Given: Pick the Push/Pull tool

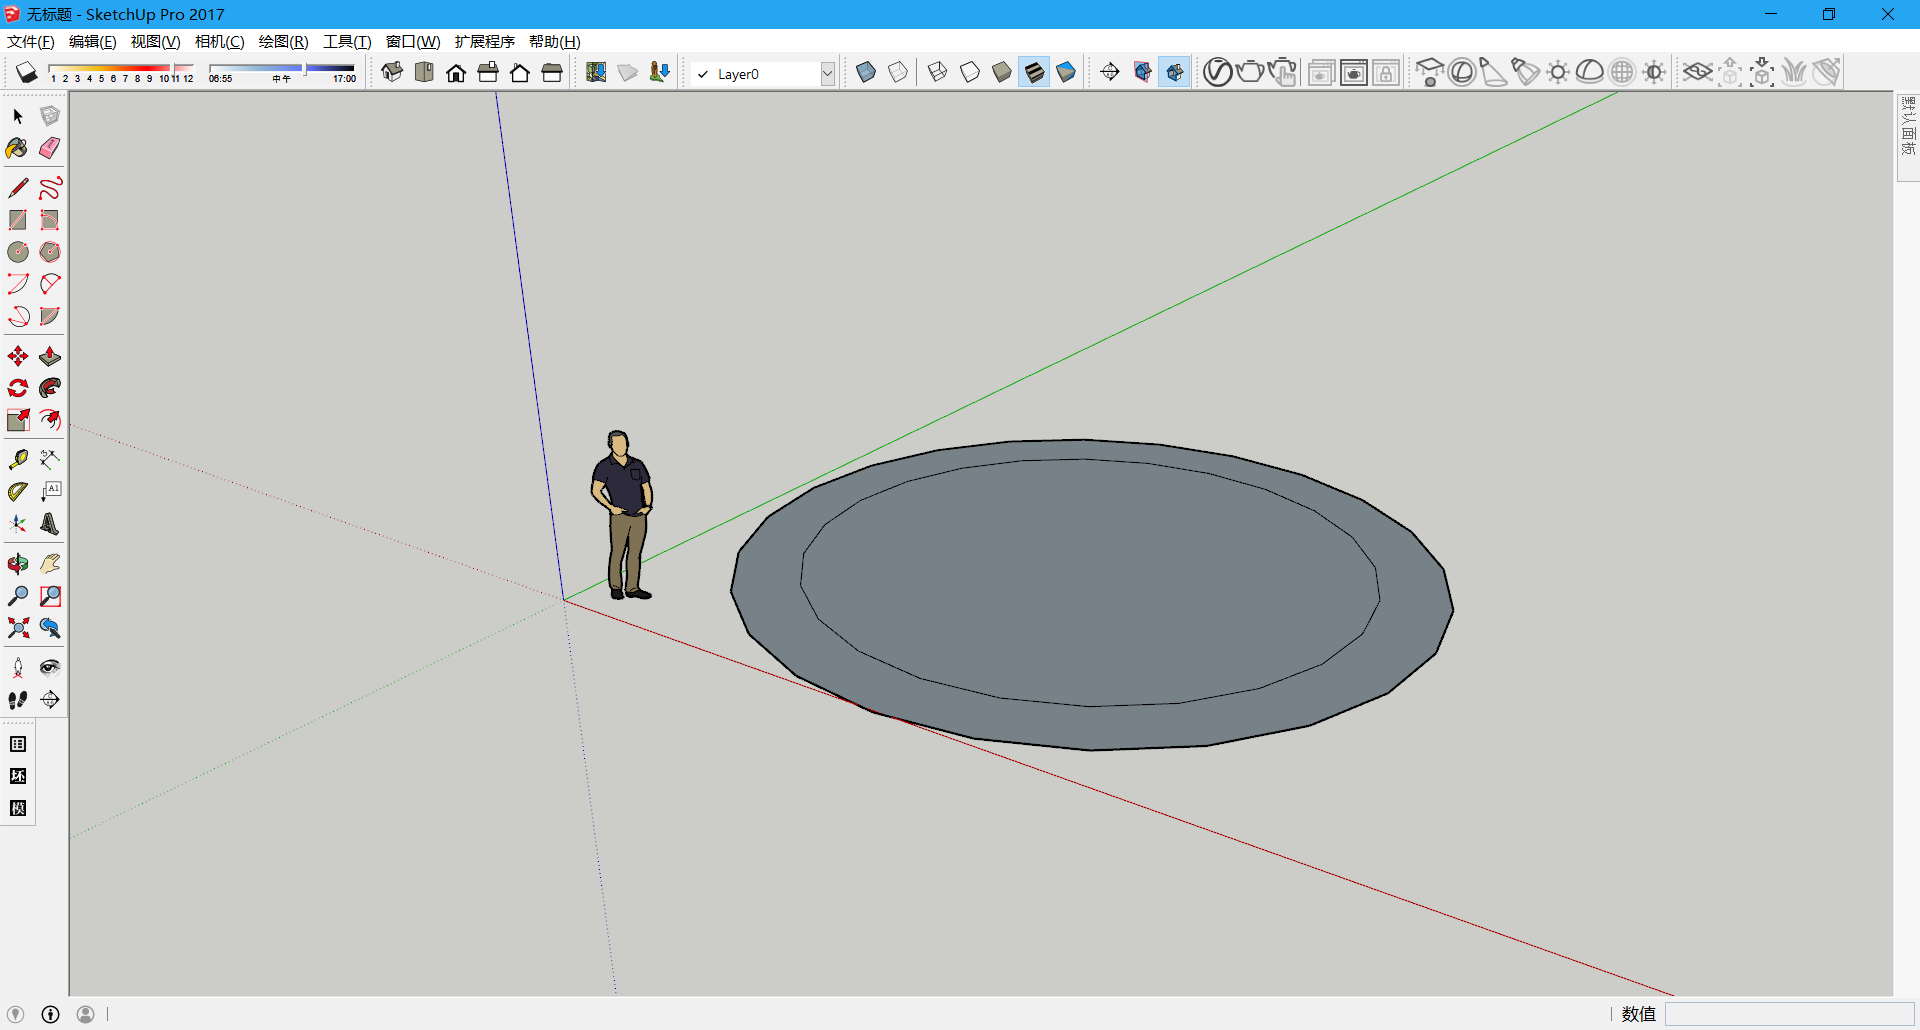Looking at the screenshot, I should coord(50,357).
